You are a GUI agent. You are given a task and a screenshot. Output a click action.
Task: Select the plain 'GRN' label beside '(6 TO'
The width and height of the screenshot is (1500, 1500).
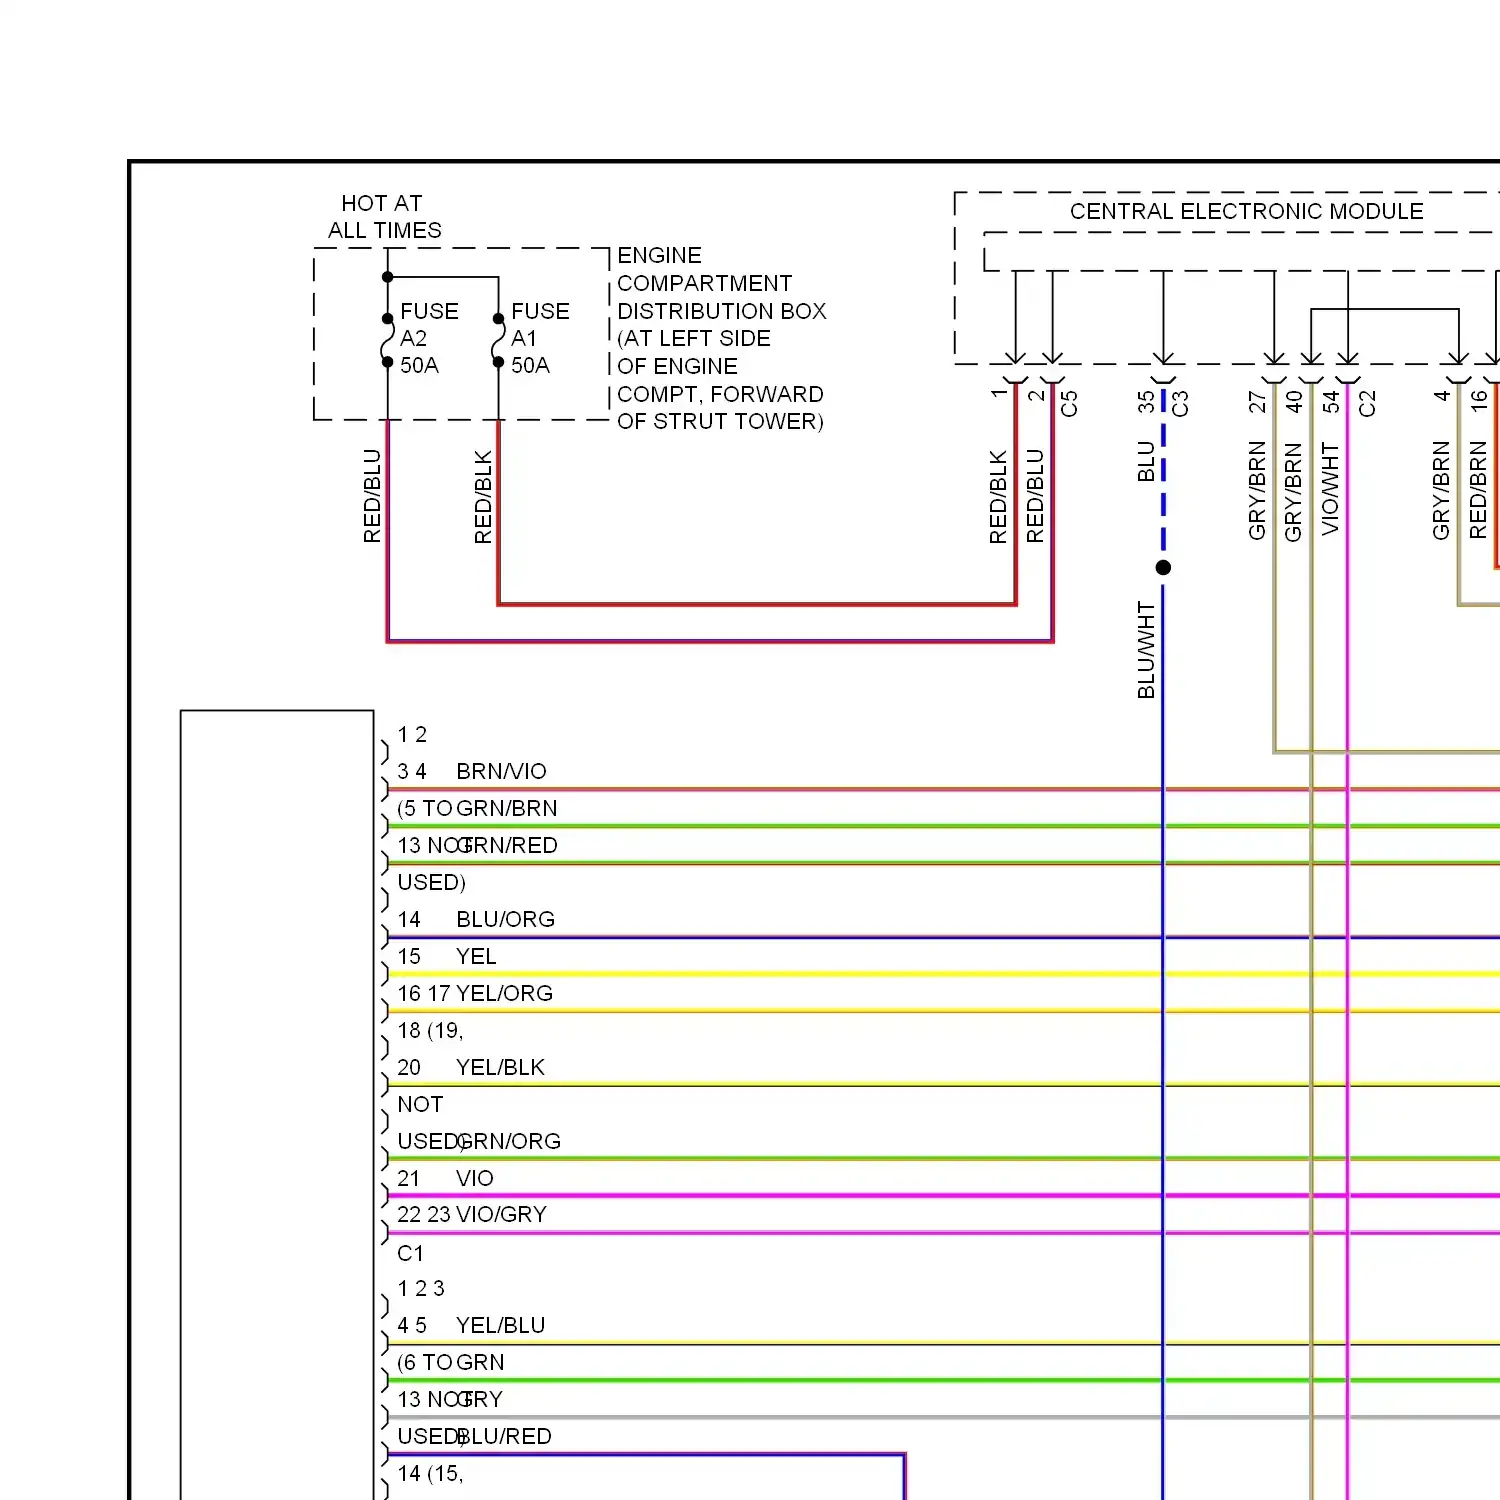pos(480,1362)
